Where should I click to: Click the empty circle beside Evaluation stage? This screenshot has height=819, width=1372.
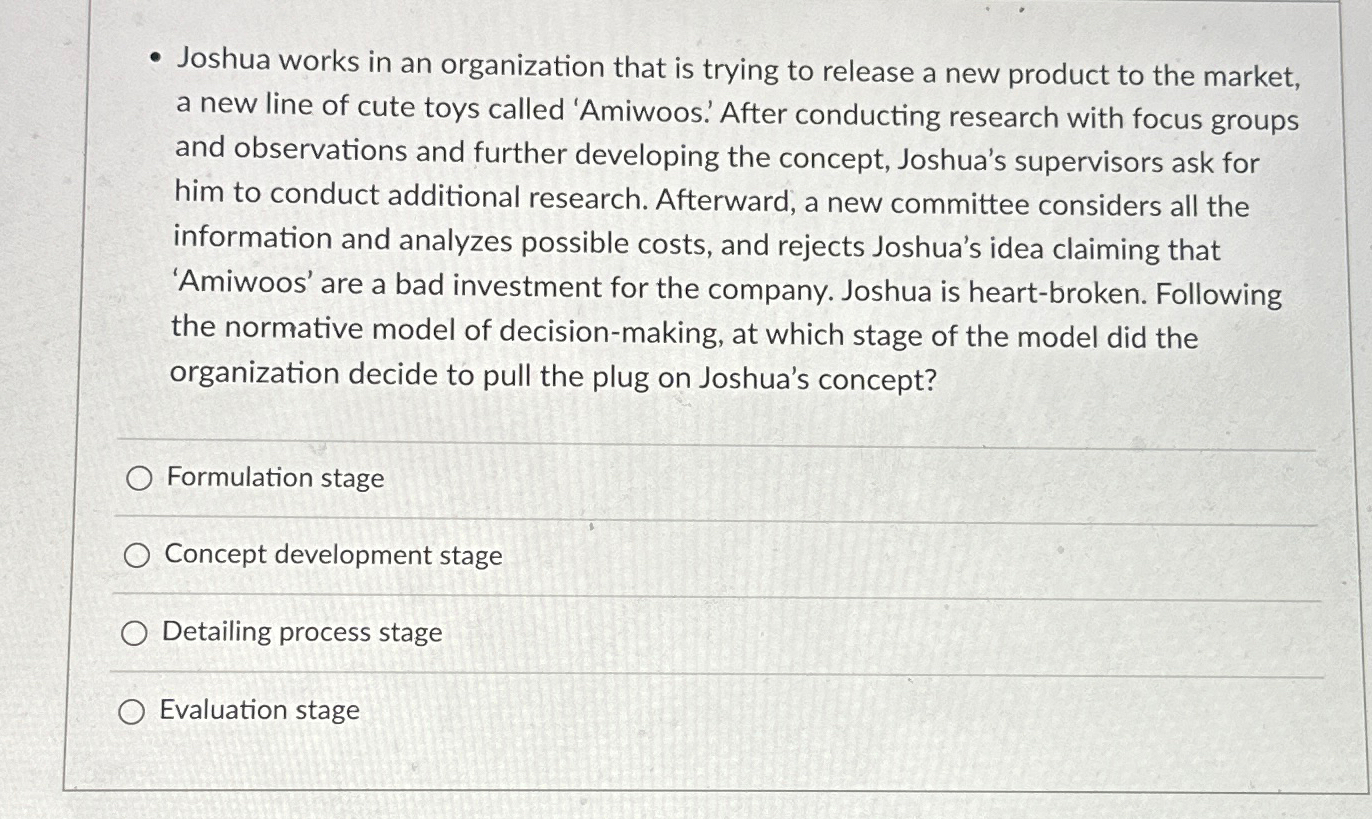point(131,711)
